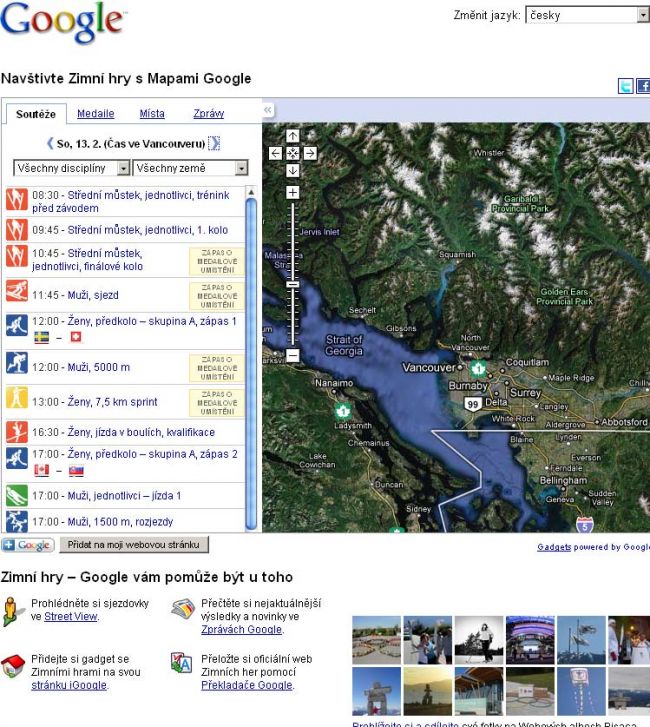Click biathlon icon for 7,5 km sprint
The height and width of the screenshot is (727, 650).
[17, 398]
